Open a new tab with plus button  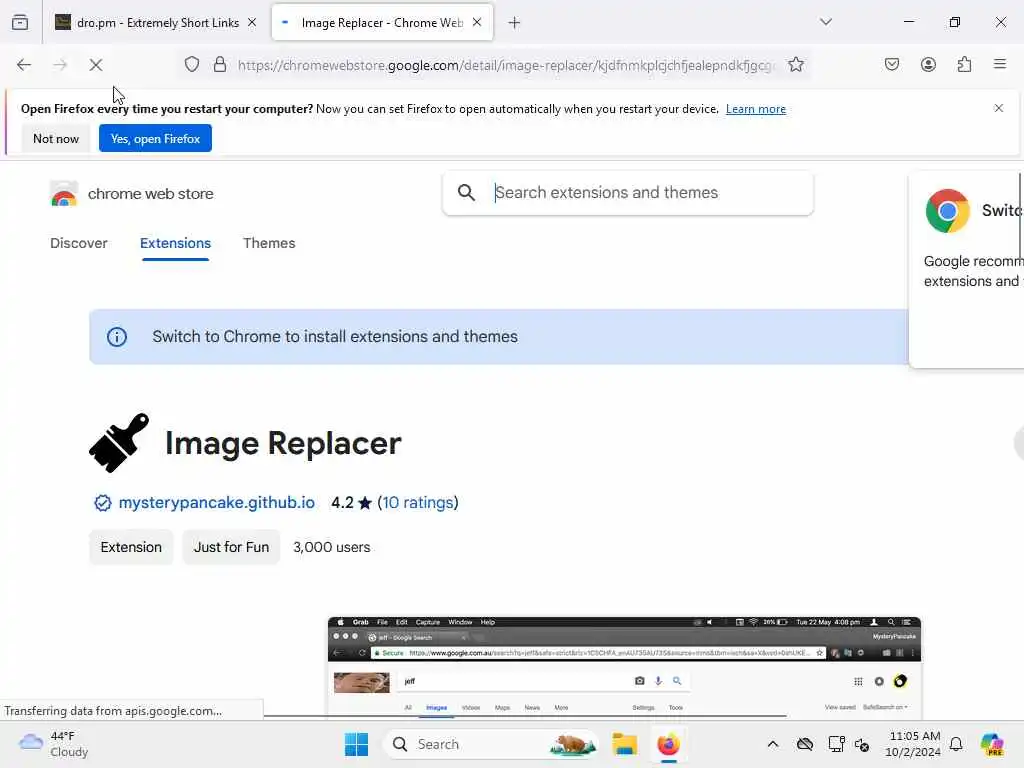click(x=514, y=23)
